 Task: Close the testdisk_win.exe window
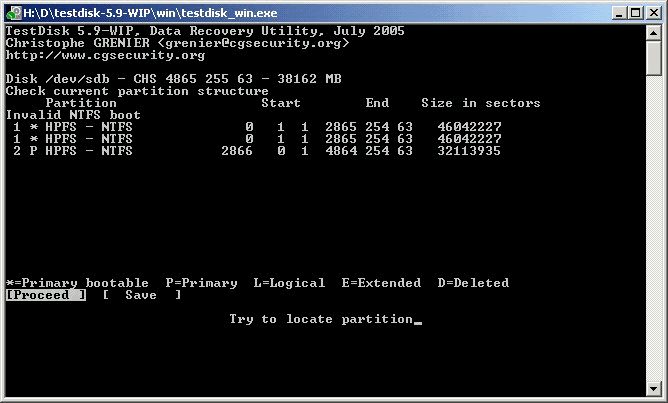[654, 13]
